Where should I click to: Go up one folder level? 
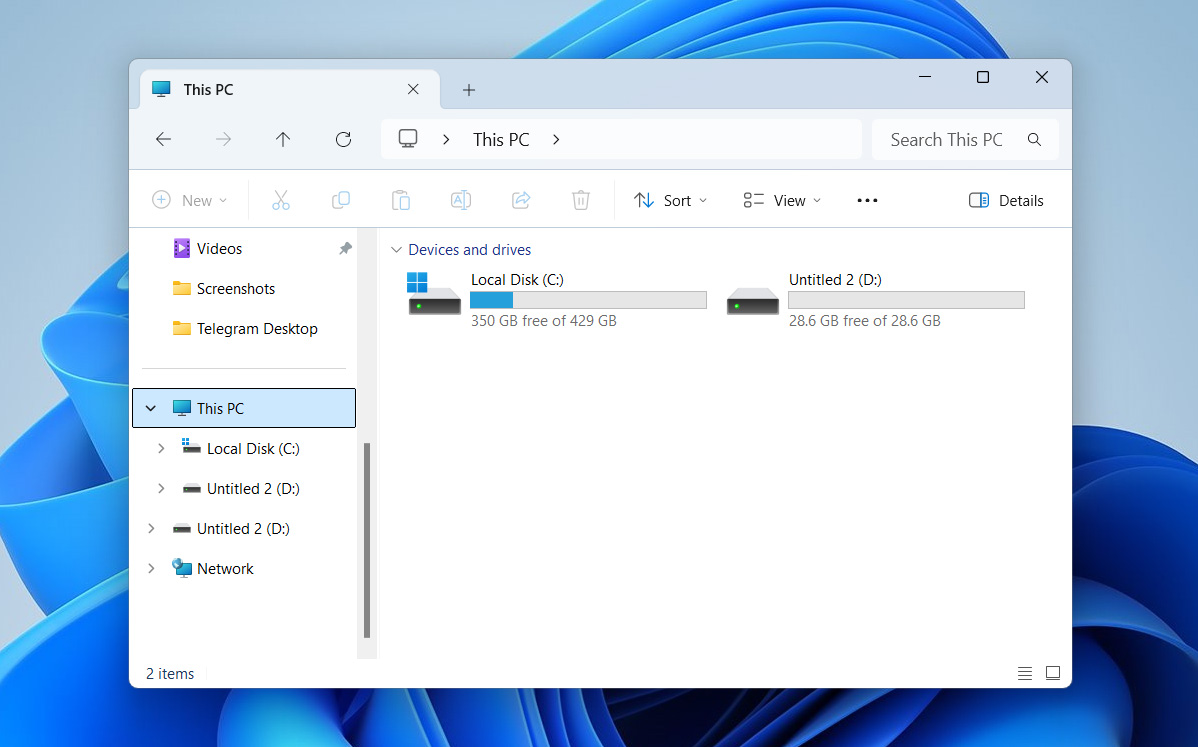[283, 139]
